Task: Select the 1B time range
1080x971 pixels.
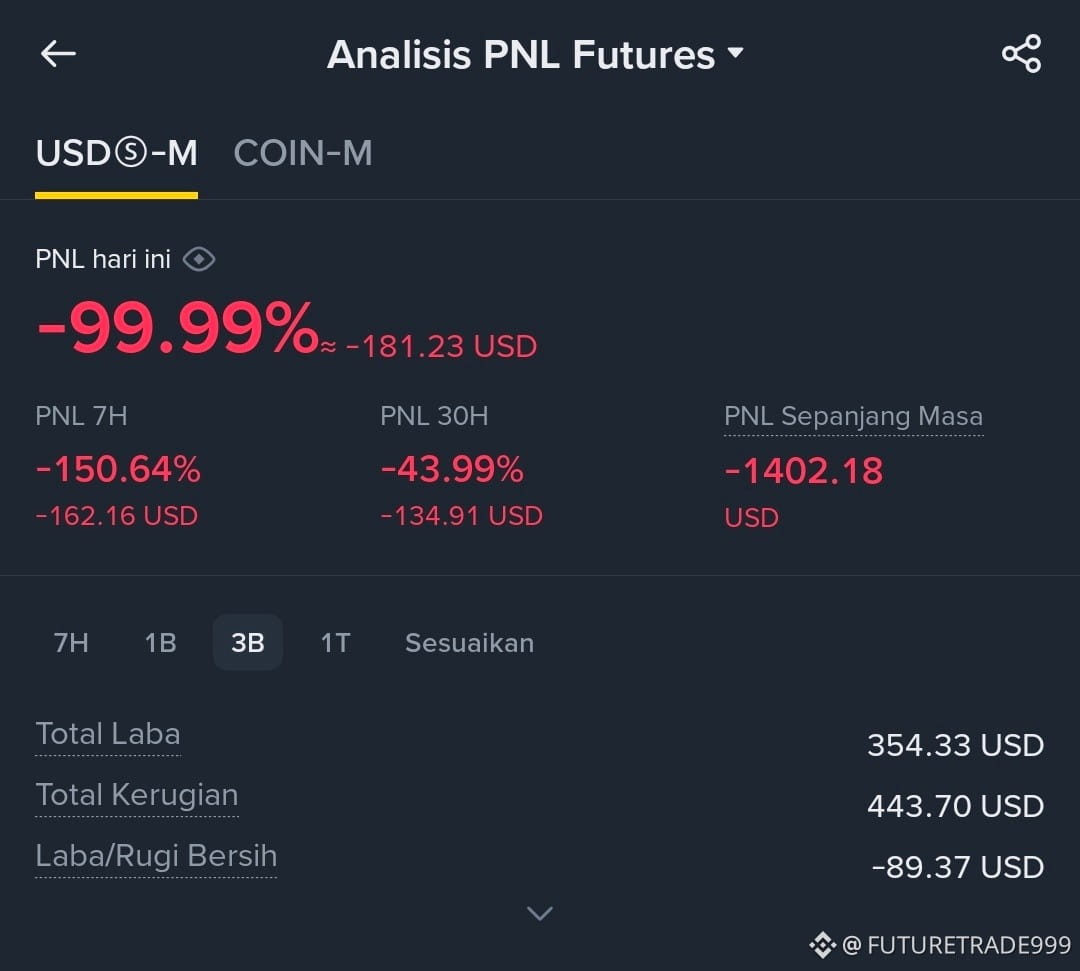Action: pyautogui.click(x=160, y=643)
